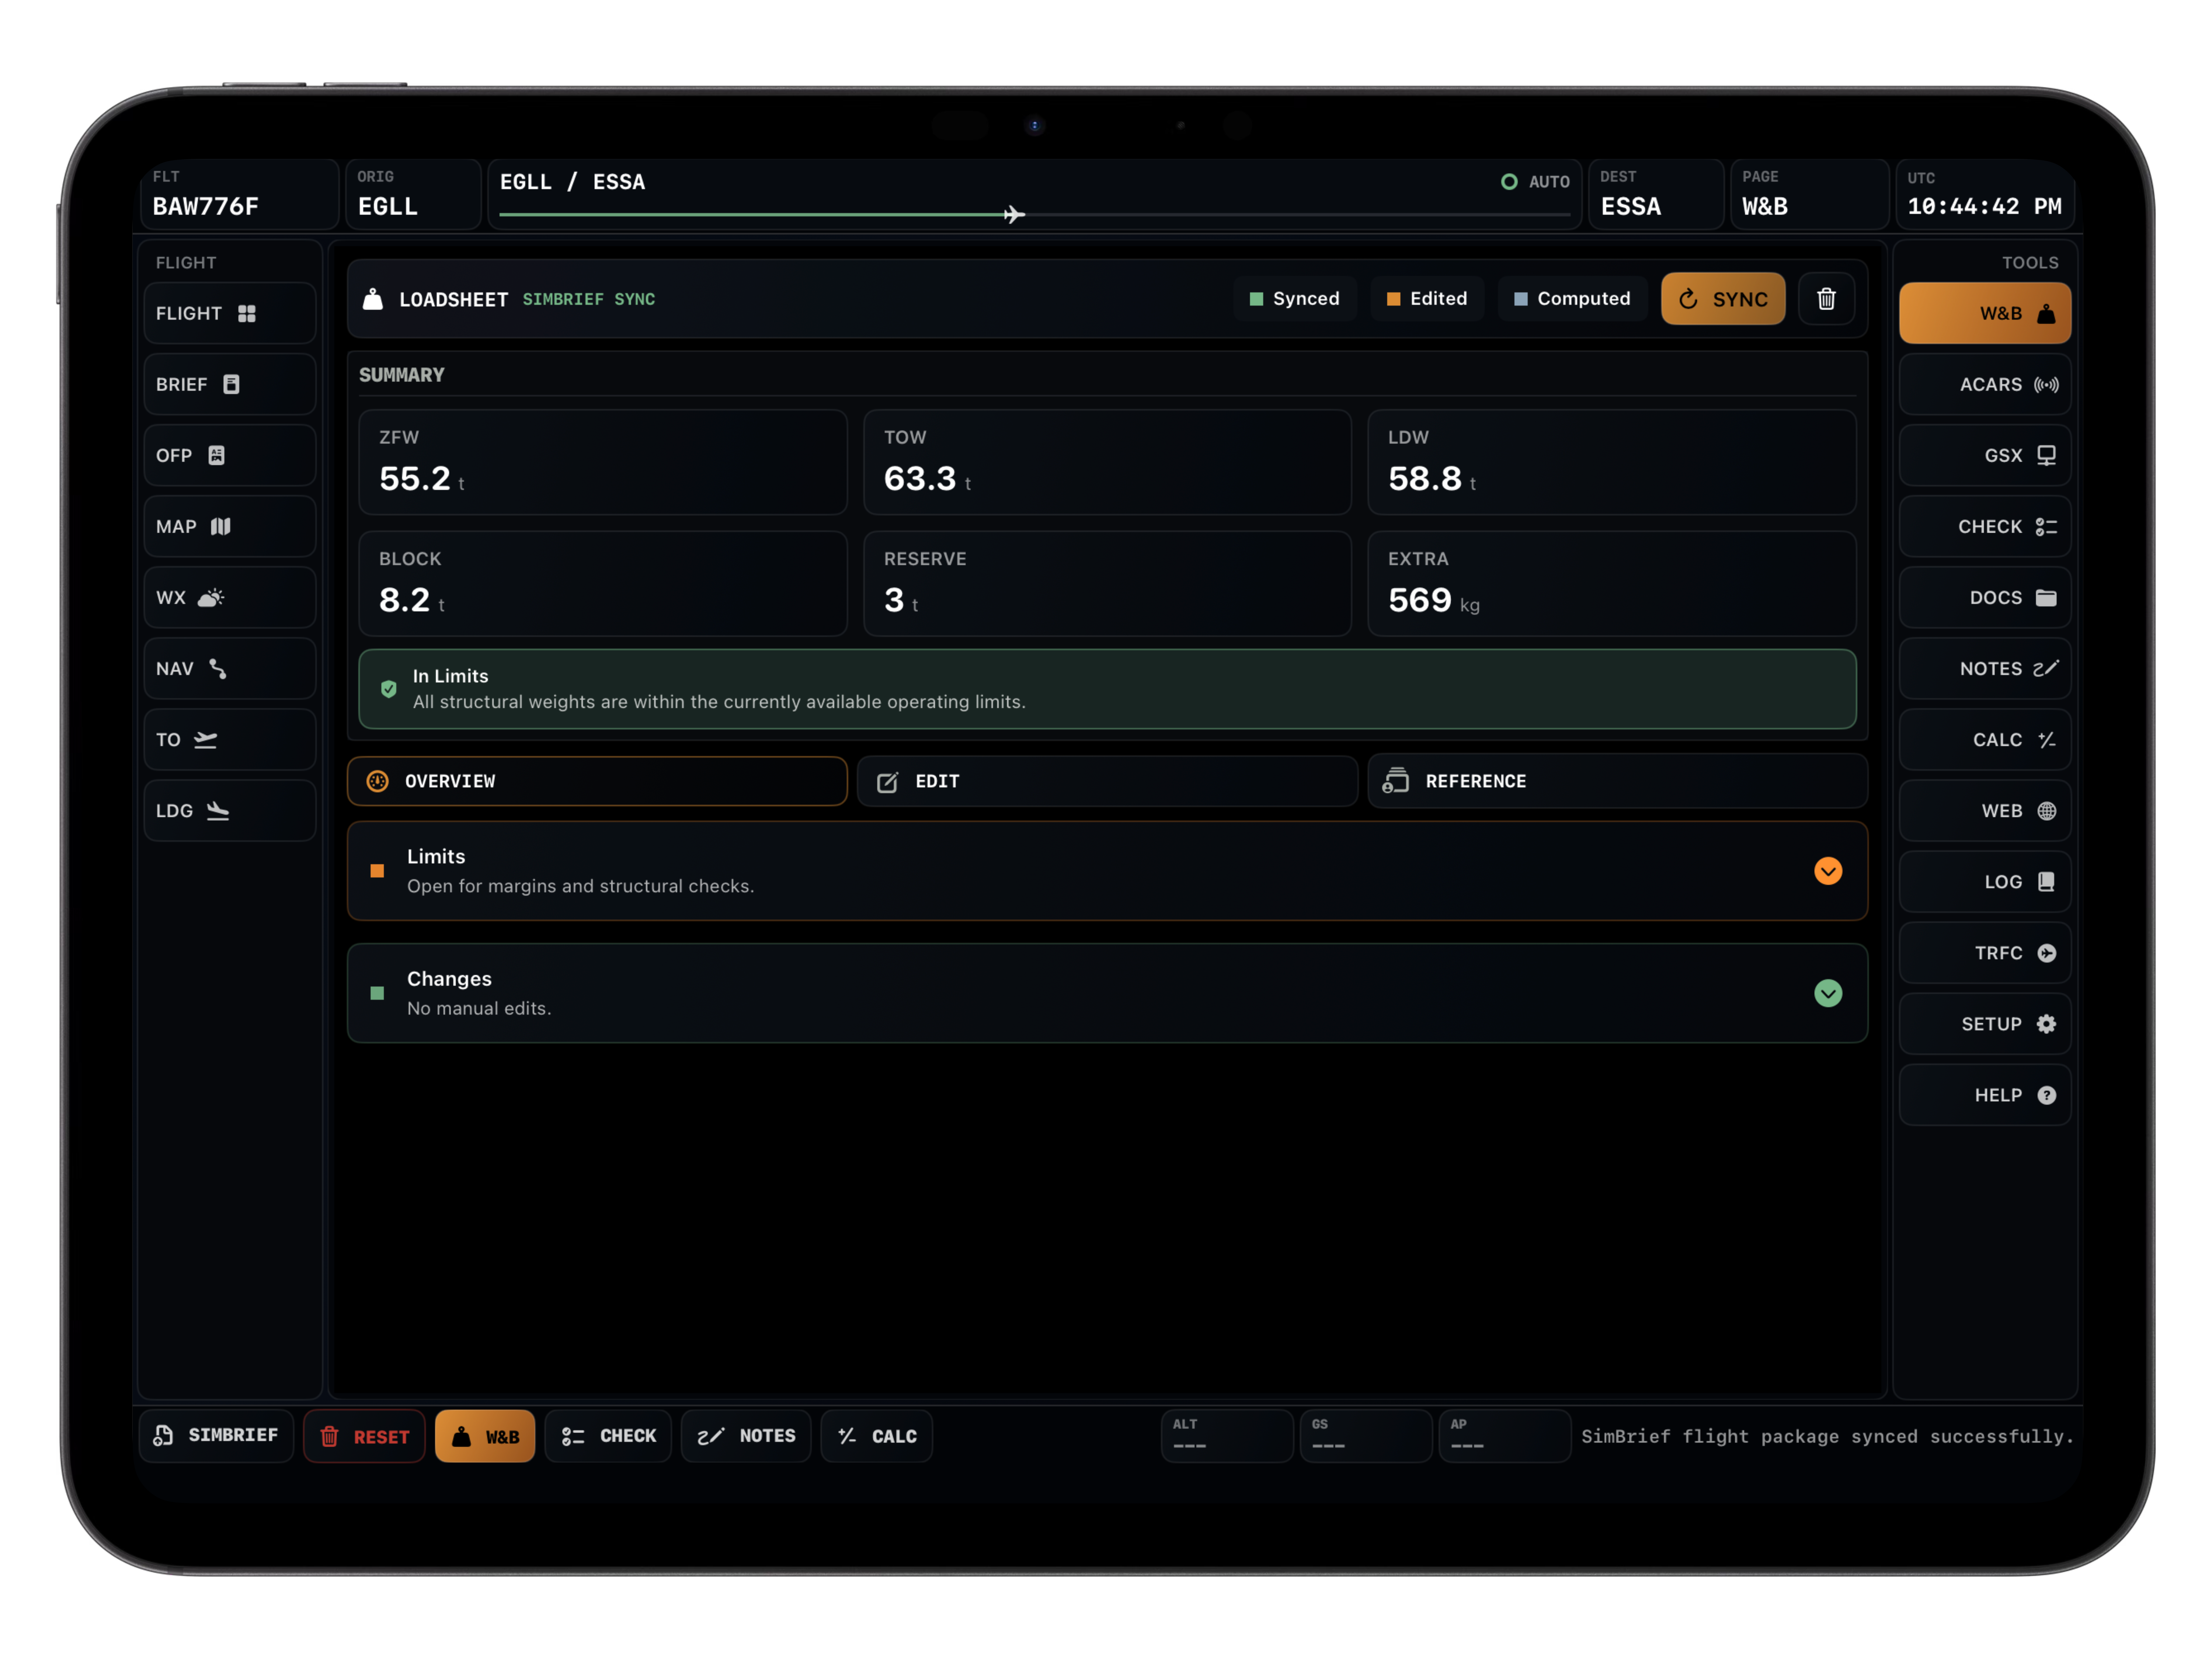The height and width of the screenshot is (1659, 2212).
Task: Click the red RESET button
Action: (364, 1436)
